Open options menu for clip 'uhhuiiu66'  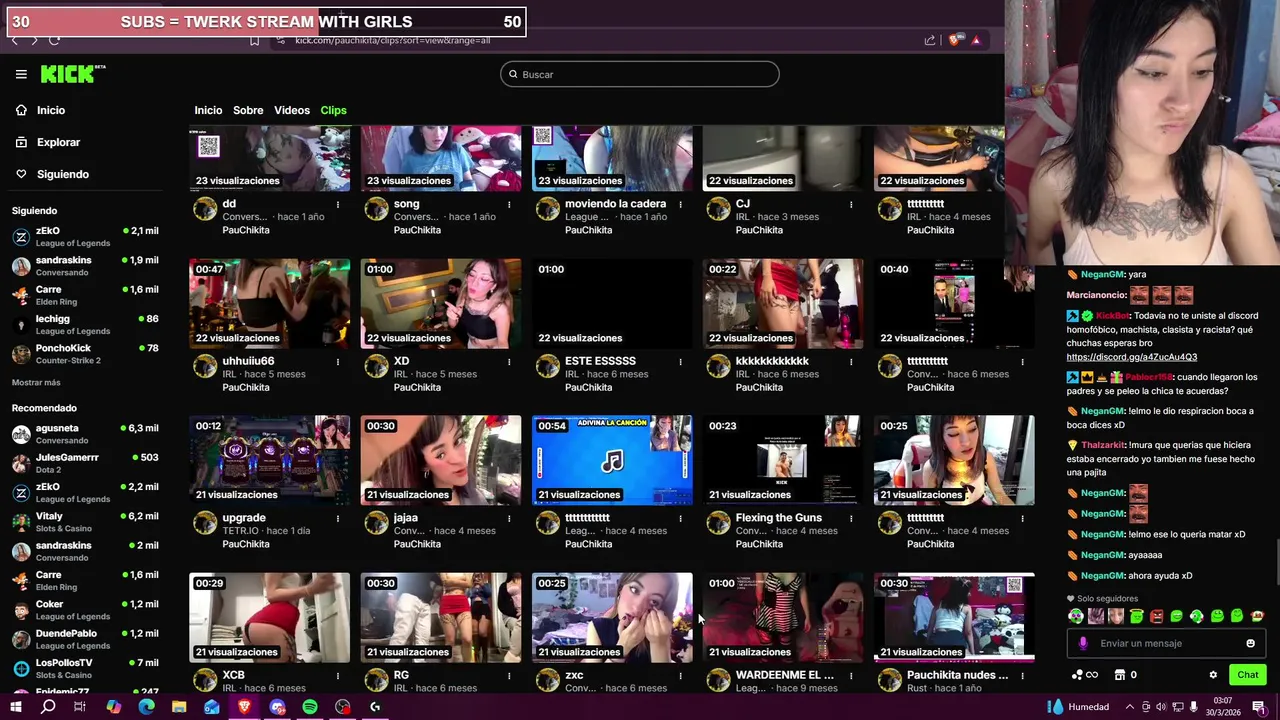coord(338,361)
